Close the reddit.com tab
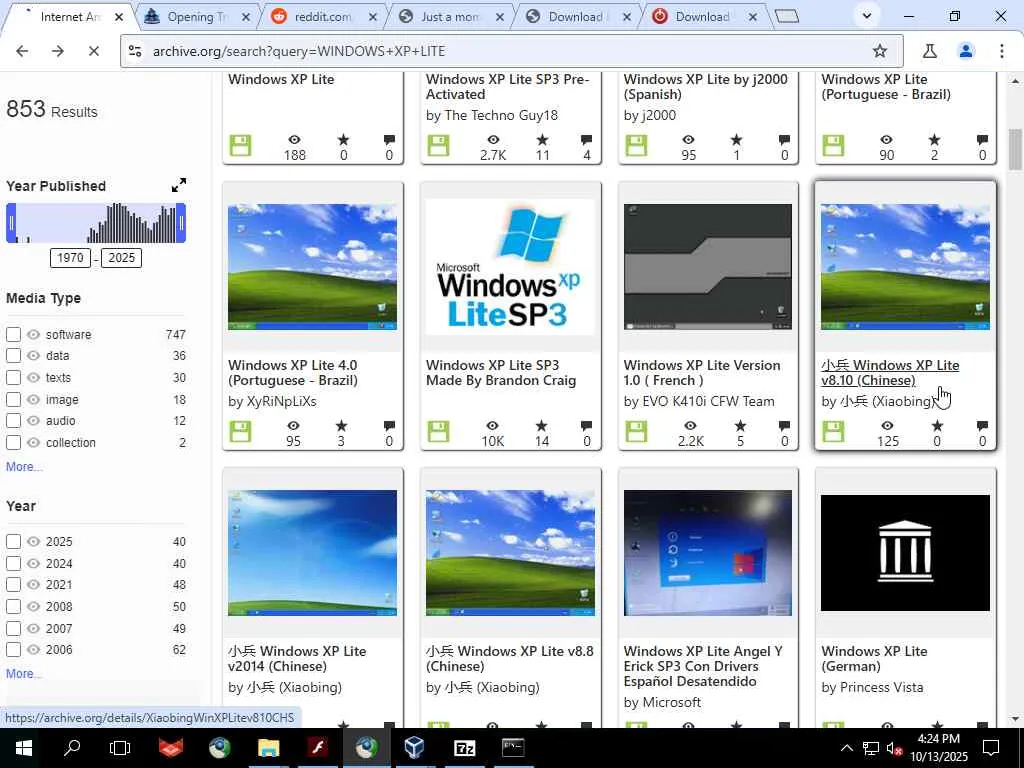1024x768 pixels. [x=373, y=17]
